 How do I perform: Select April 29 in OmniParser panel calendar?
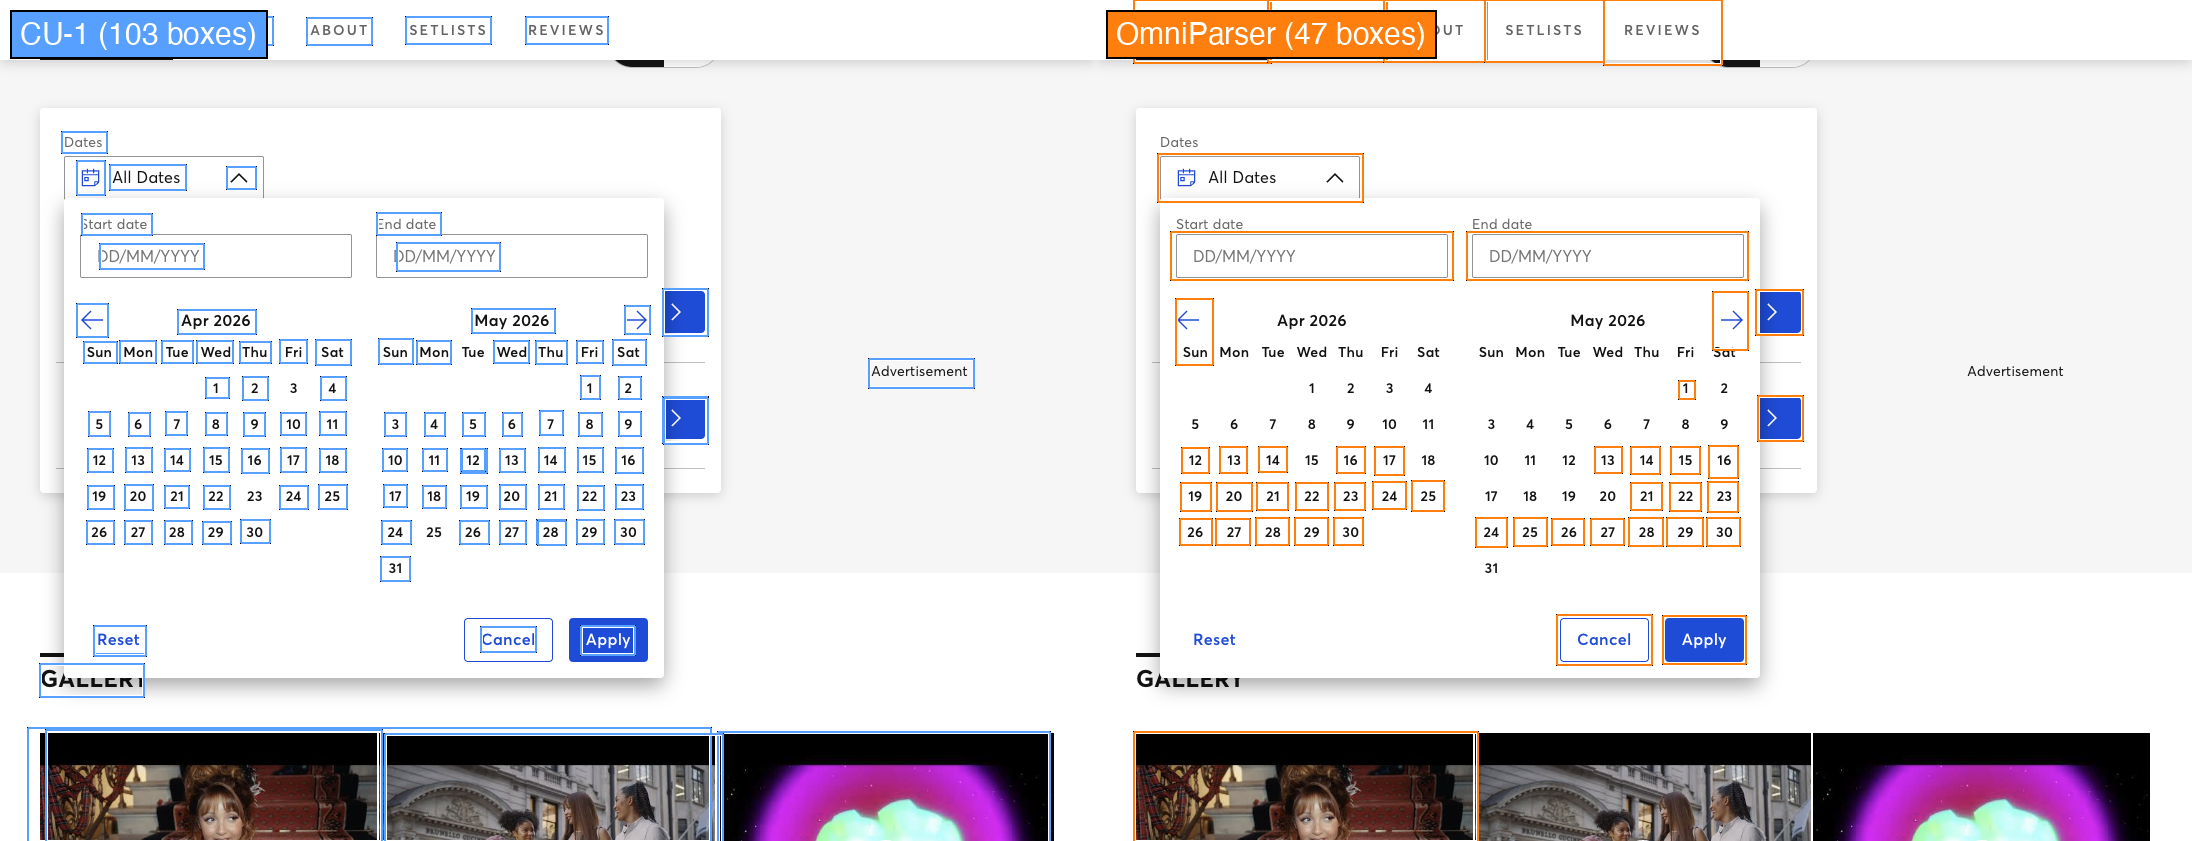click(x=1312, y=532)
